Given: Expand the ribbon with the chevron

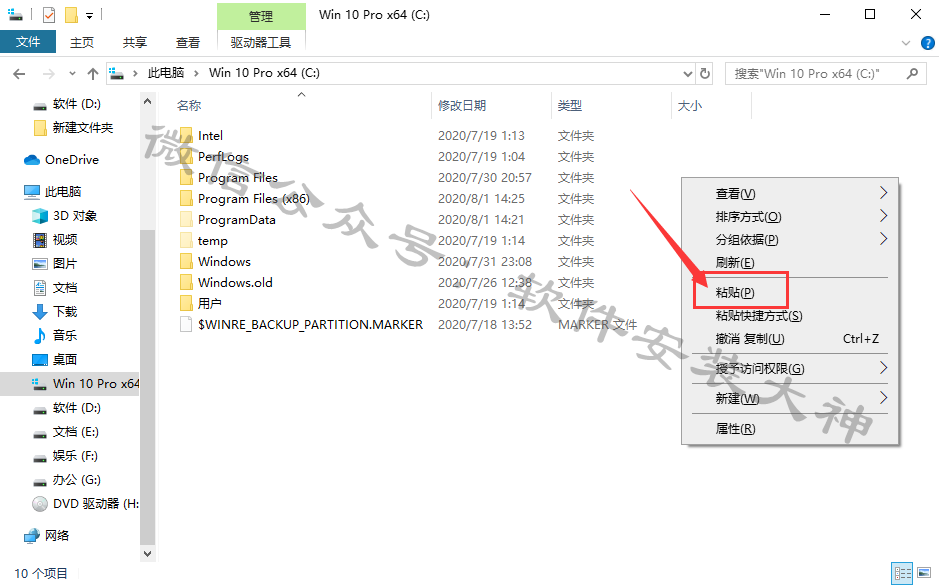Looking at the screenshot, I should pos(905,42).
